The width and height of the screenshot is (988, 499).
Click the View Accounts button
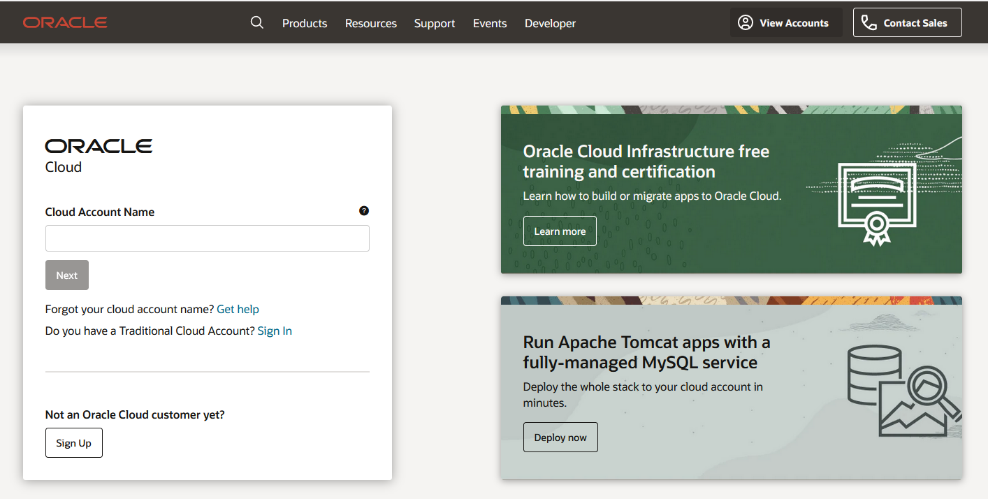786,23
